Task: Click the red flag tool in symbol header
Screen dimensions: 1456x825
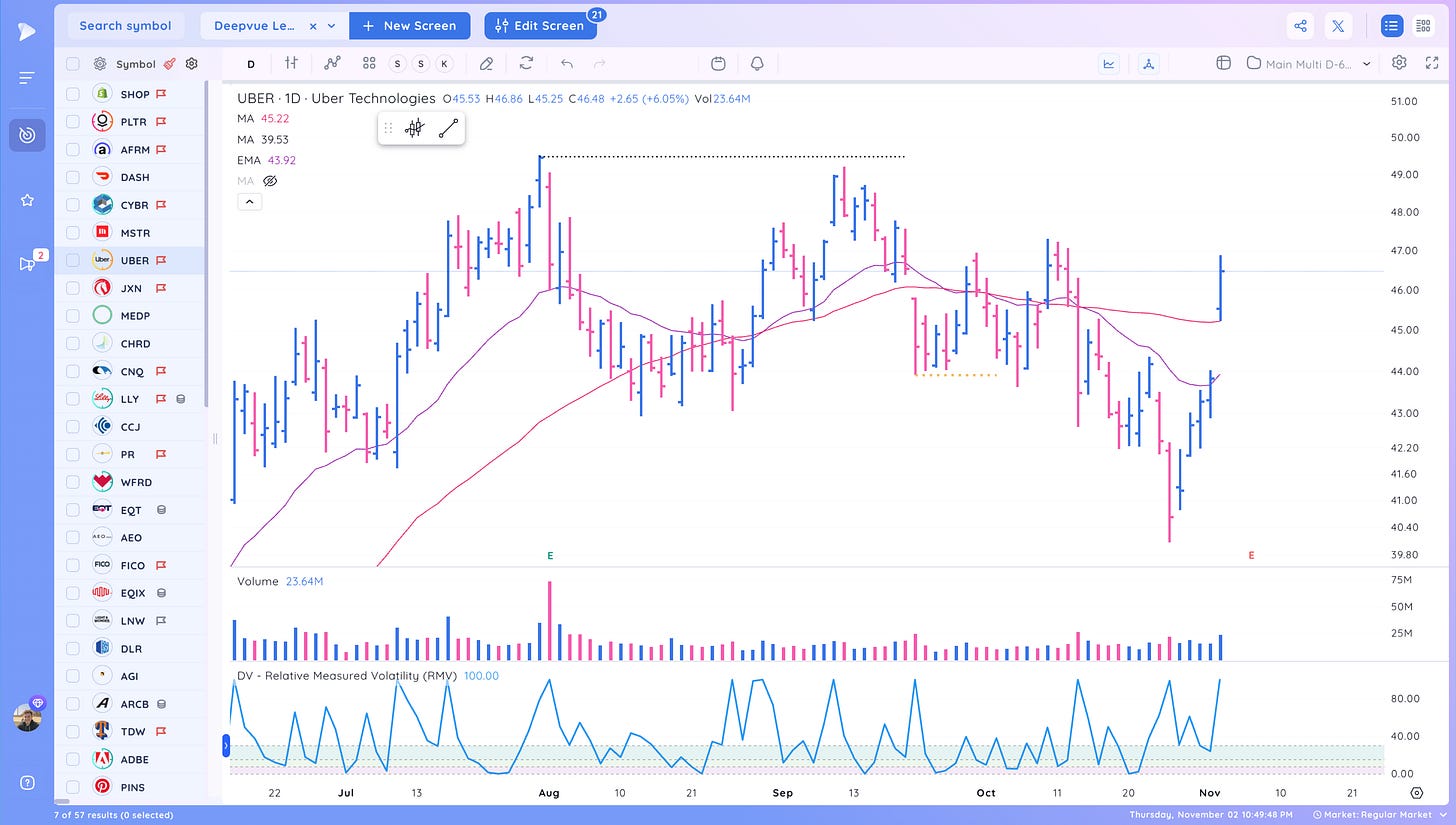Action: coord(170,63)
